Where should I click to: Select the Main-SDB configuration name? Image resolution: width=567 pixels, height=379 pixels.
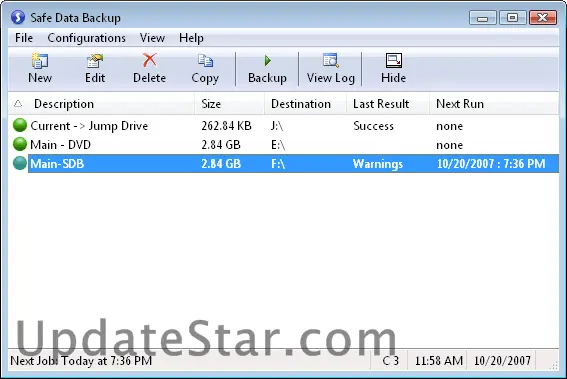(x=57, y=163)
